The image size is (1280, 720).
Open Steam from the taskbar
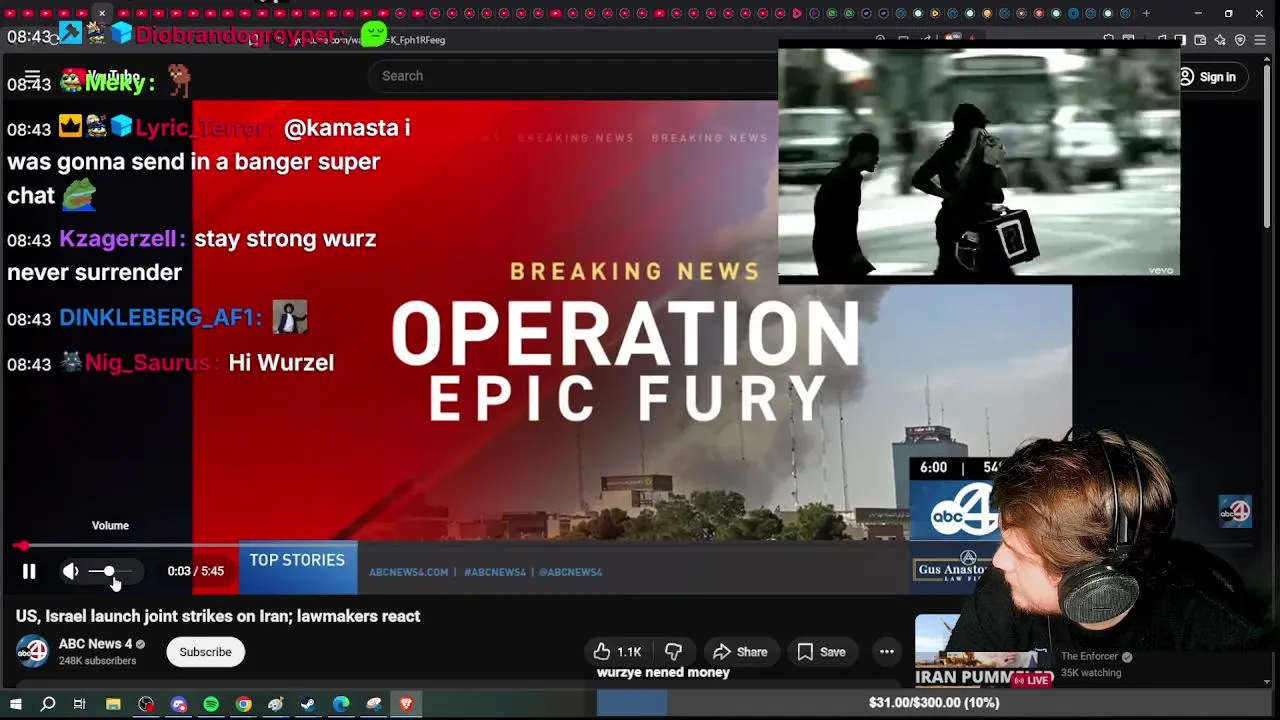pyautogui.click(x=308, y=704)
